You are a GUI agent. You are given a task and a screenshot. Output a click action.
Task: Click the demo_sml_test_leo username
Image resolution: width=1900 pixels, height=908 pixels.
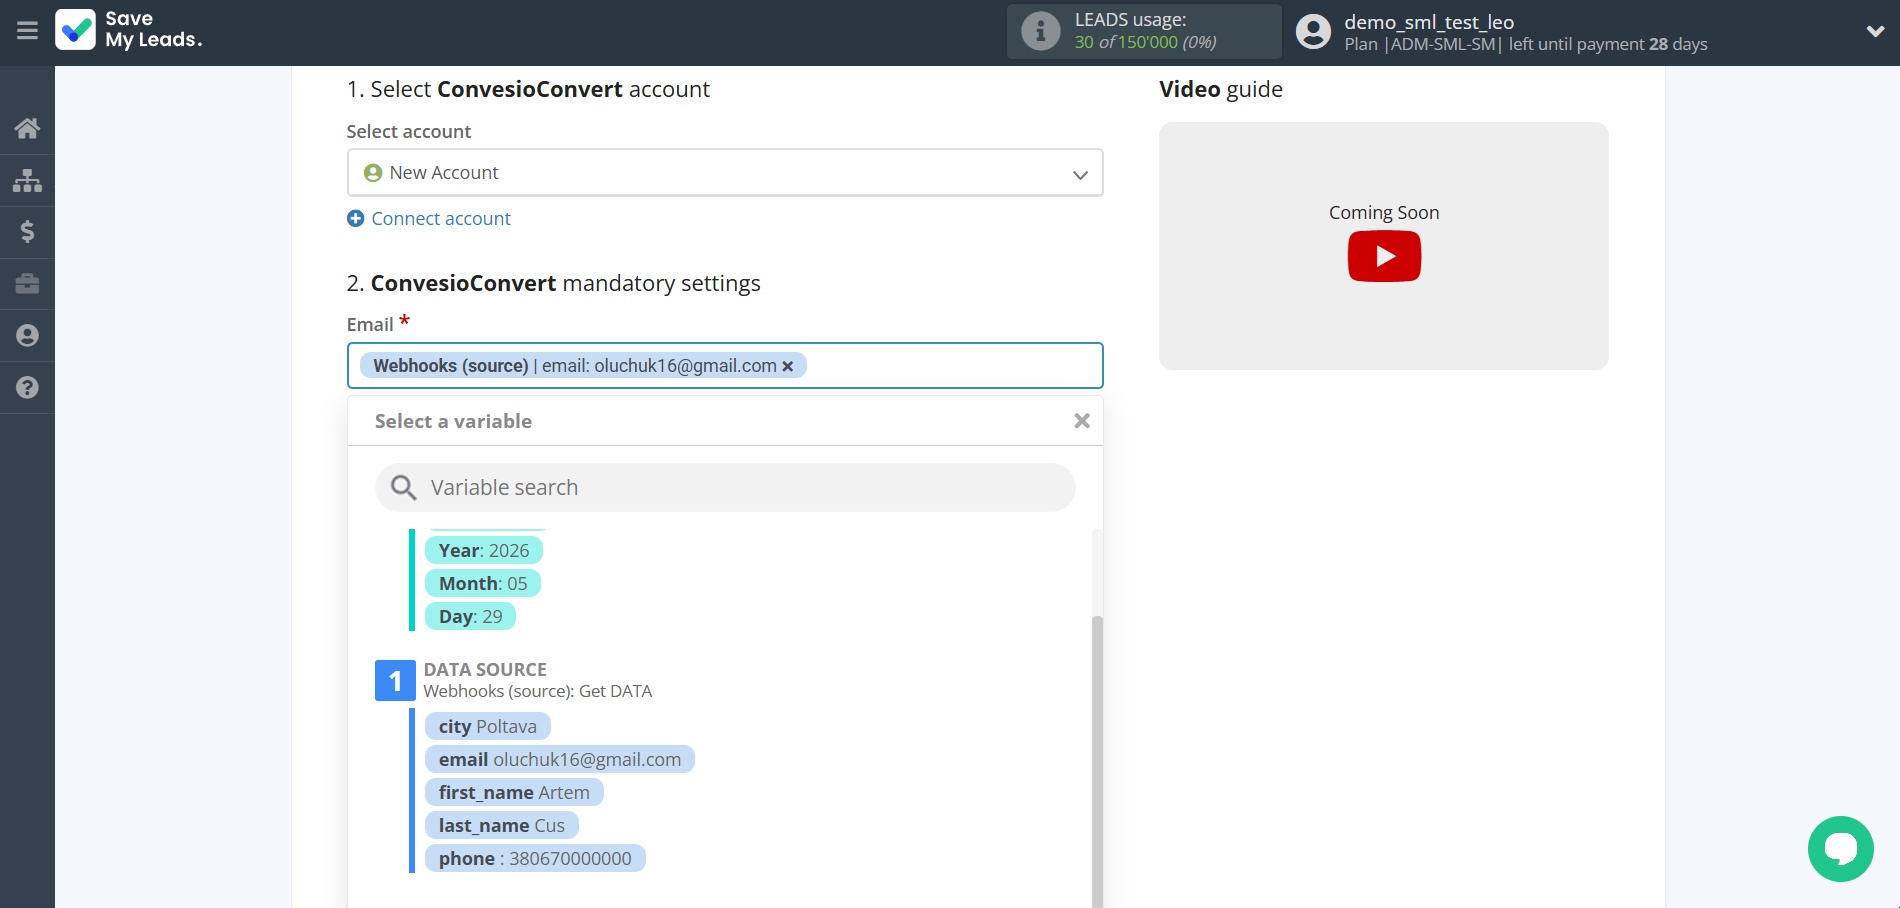(x=1429, y=22)
